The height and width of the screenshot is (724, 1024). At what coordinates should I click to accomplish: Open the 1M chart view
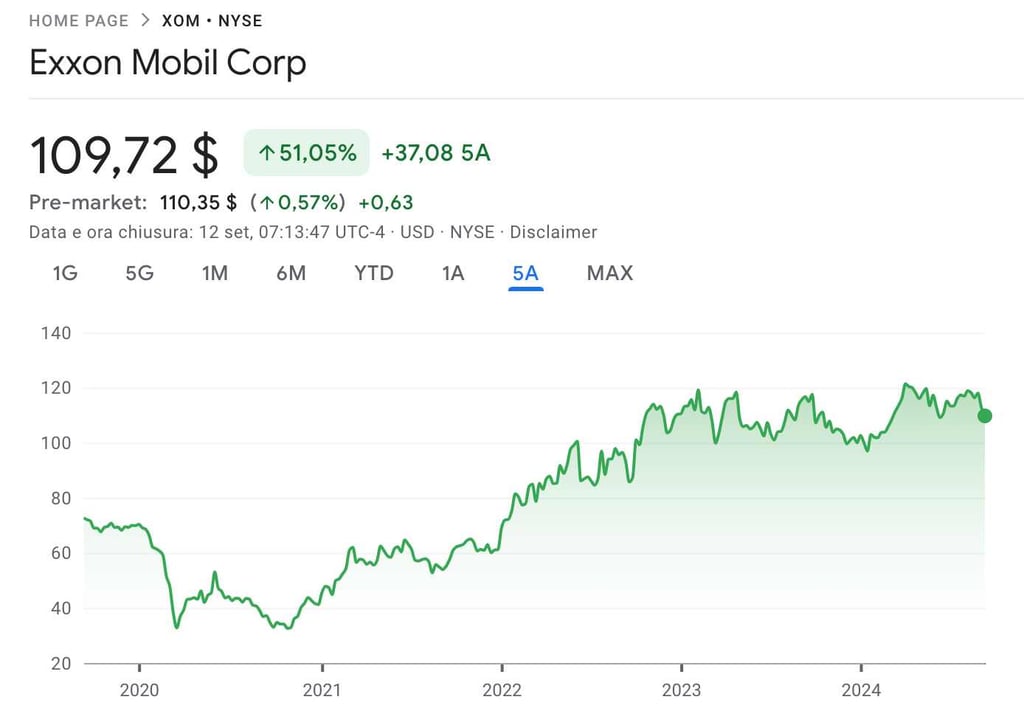point(214,273)
